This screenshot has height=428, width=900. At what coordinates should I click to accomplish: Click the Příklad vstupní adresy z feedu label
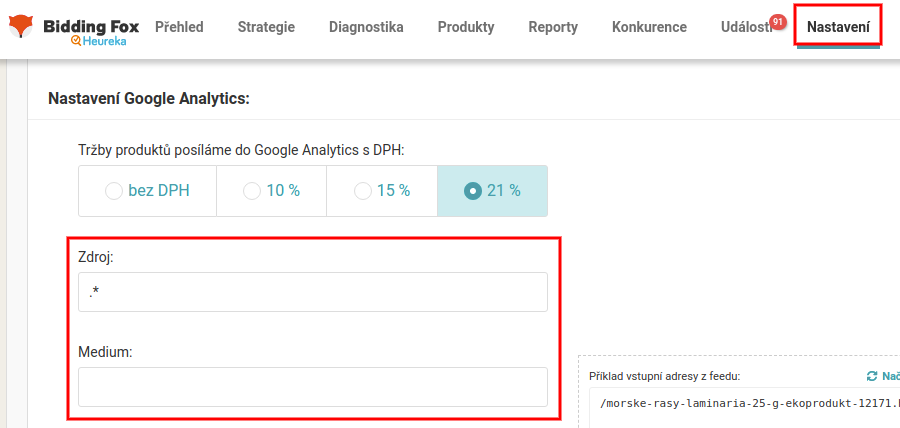665,377
